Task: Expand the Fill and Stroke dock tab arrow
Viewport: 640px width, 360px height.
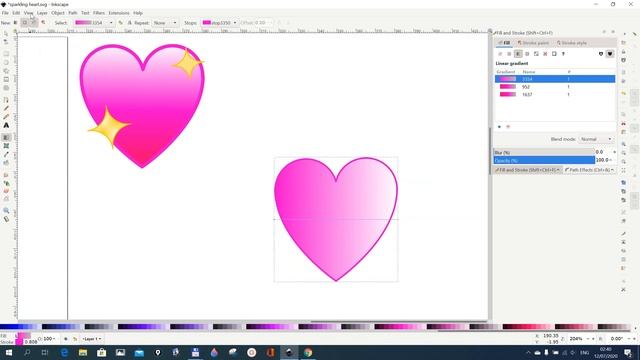Action: 558,170
